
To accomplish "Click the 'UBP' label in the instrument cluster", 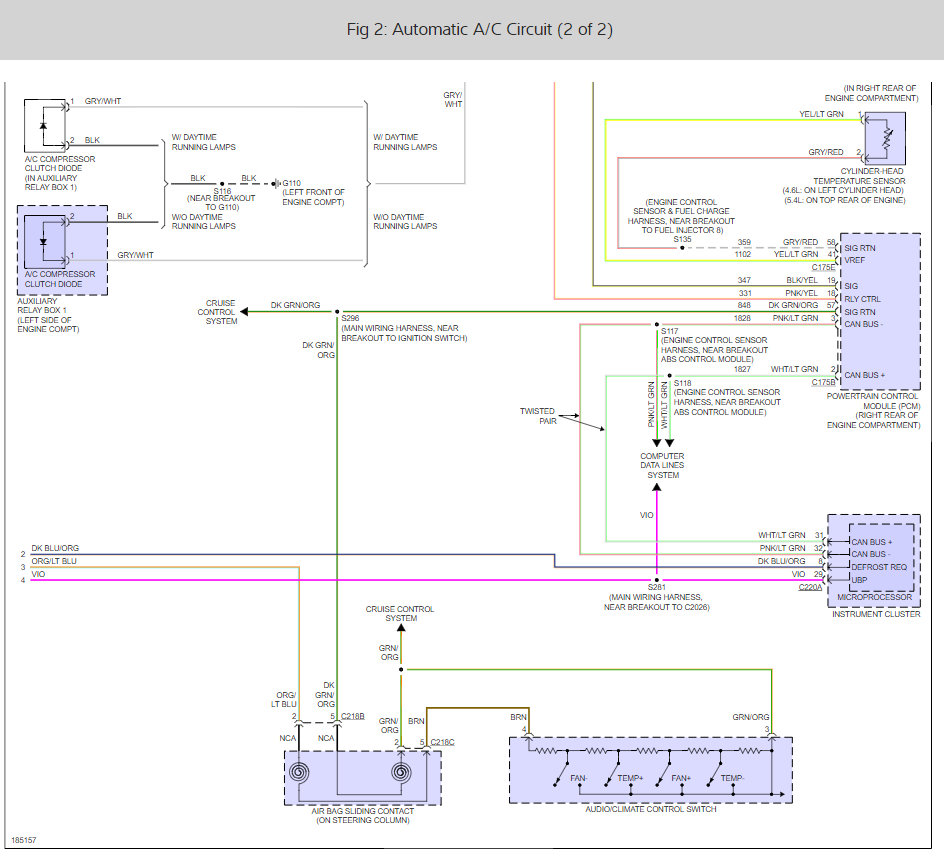I will pos(859,580).
